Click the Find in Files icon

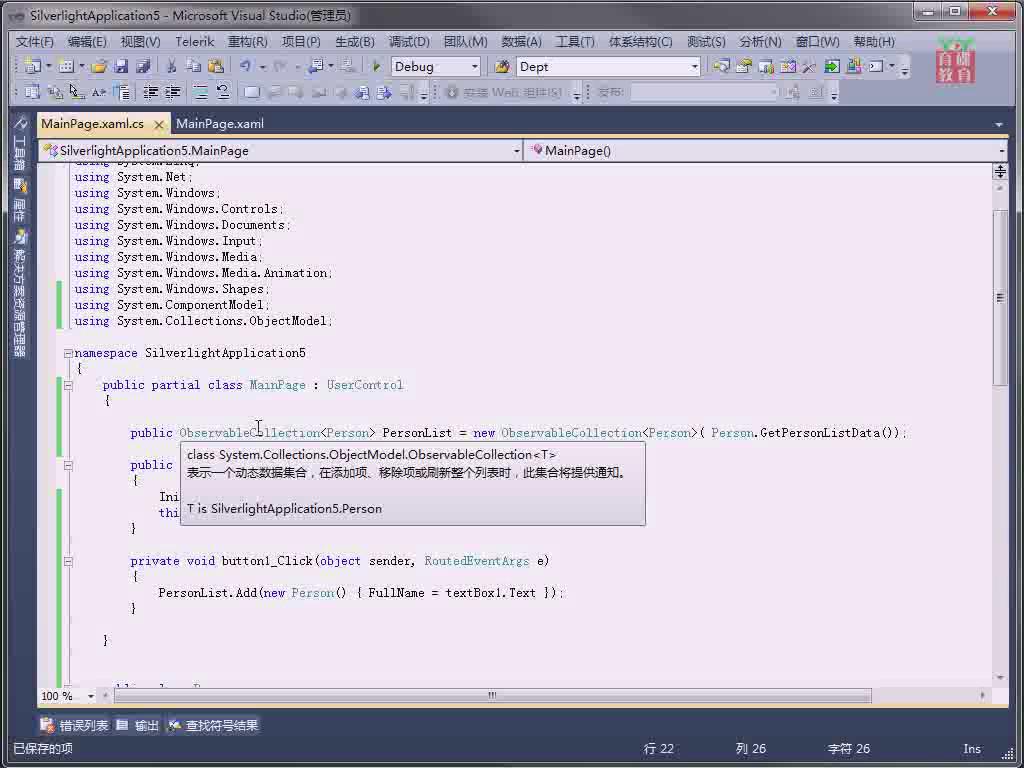tap(502, 66)
